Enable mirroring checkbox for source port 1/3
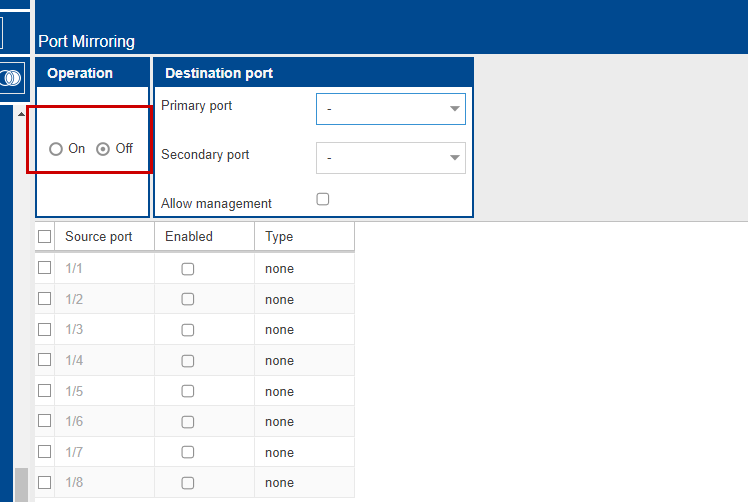 [188, 330]
